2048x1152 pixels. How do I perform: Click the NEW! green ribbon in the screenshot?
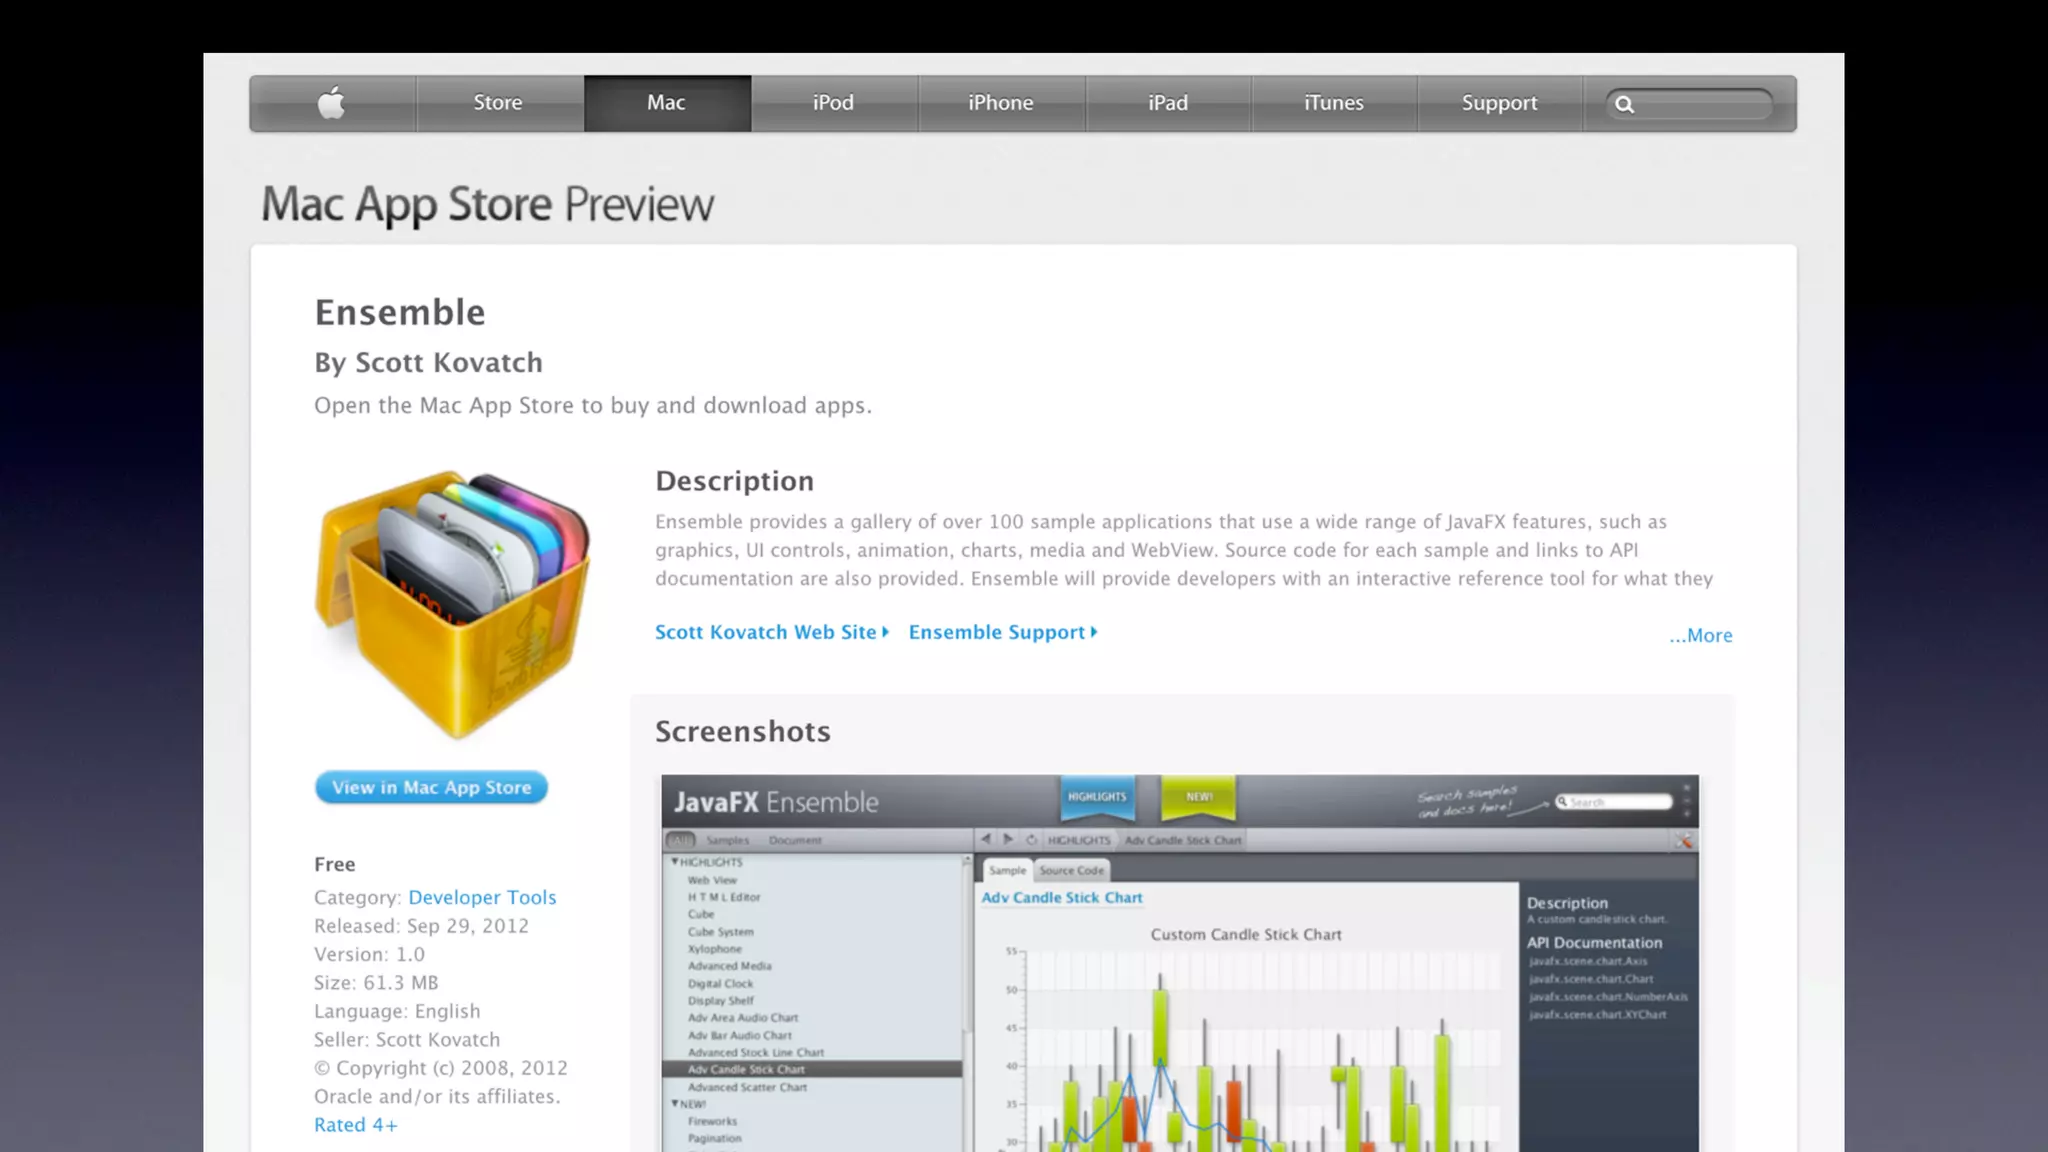(x=1198, y=797)
